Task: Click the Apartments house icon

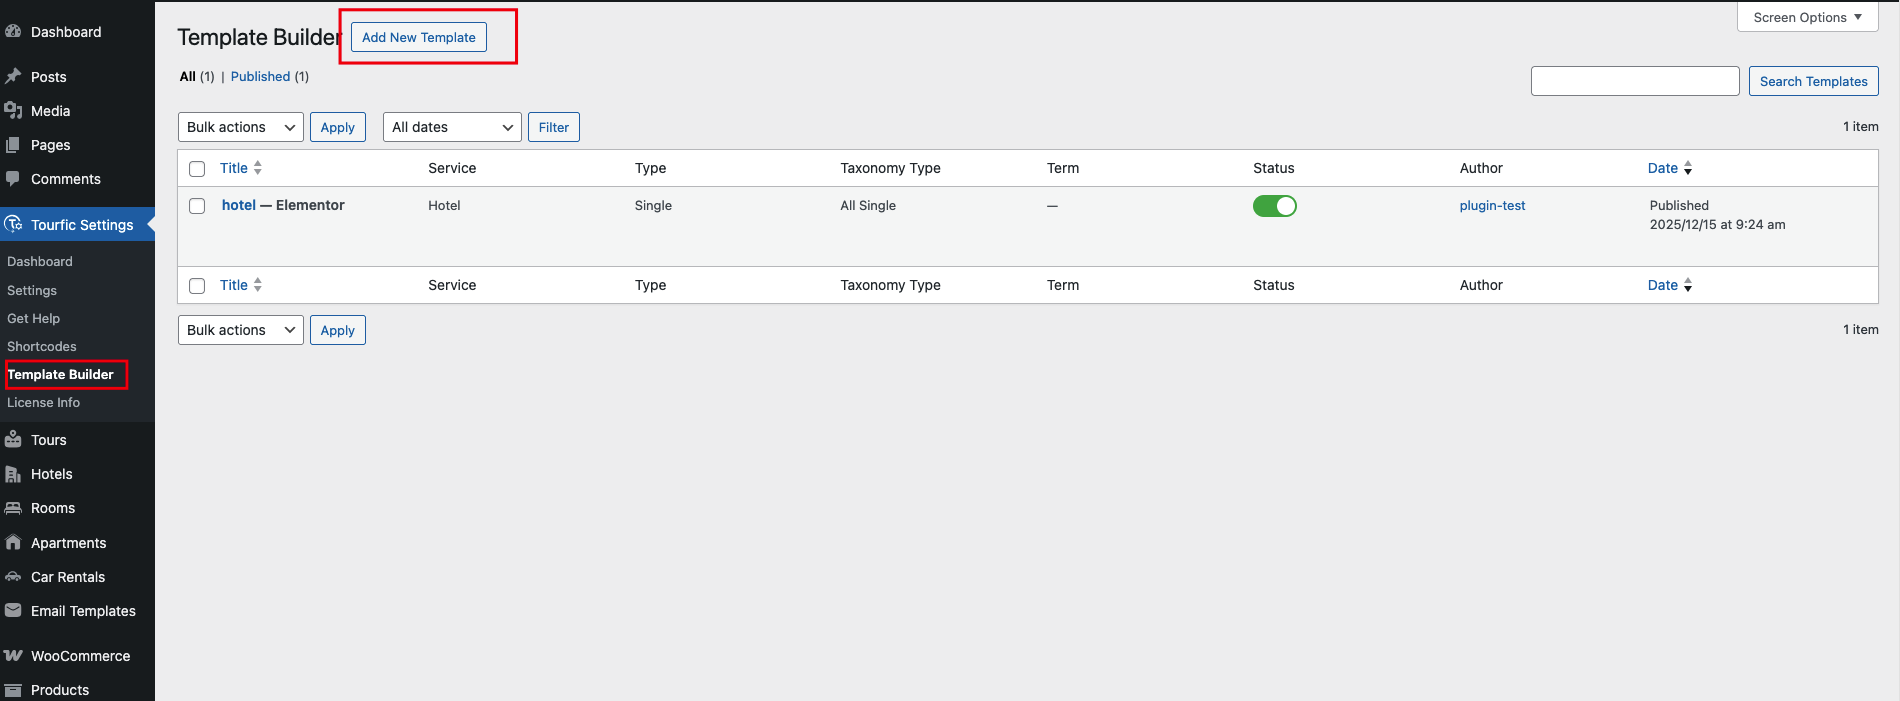Action: click(x=13, y=543)
